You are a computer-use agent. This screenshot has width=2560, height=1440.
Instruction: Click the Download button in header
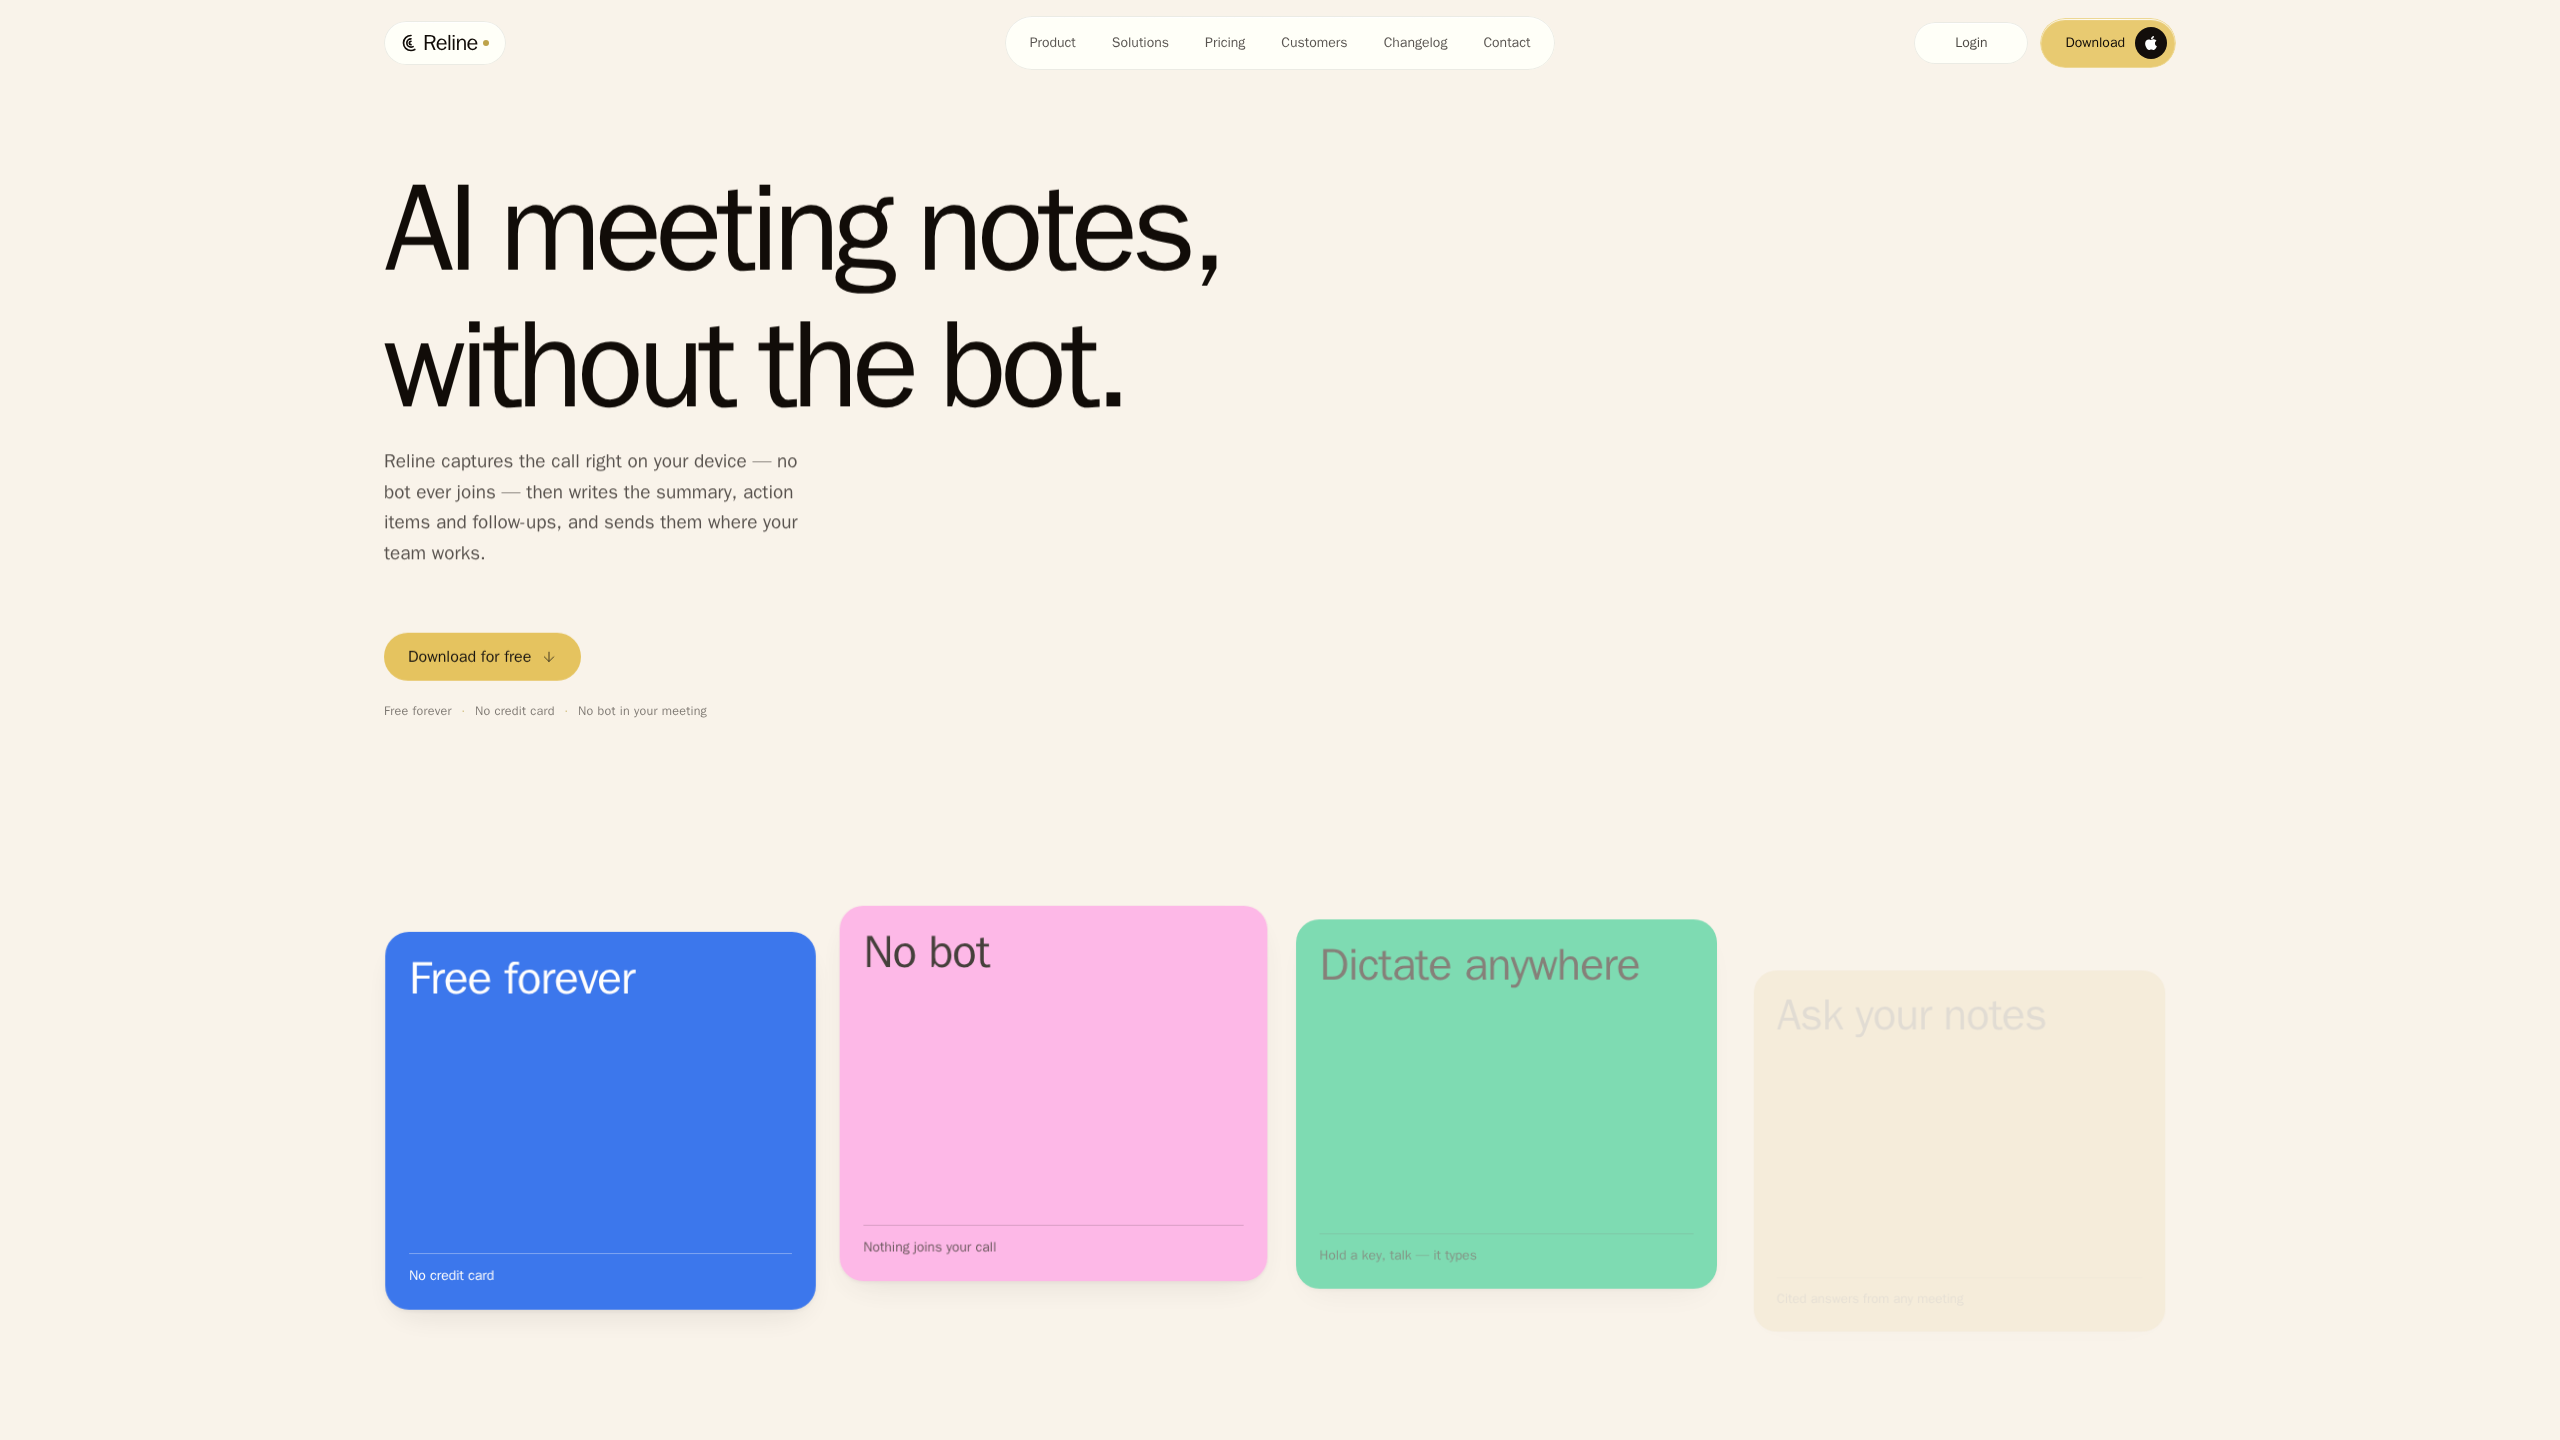click(2107, 43)
